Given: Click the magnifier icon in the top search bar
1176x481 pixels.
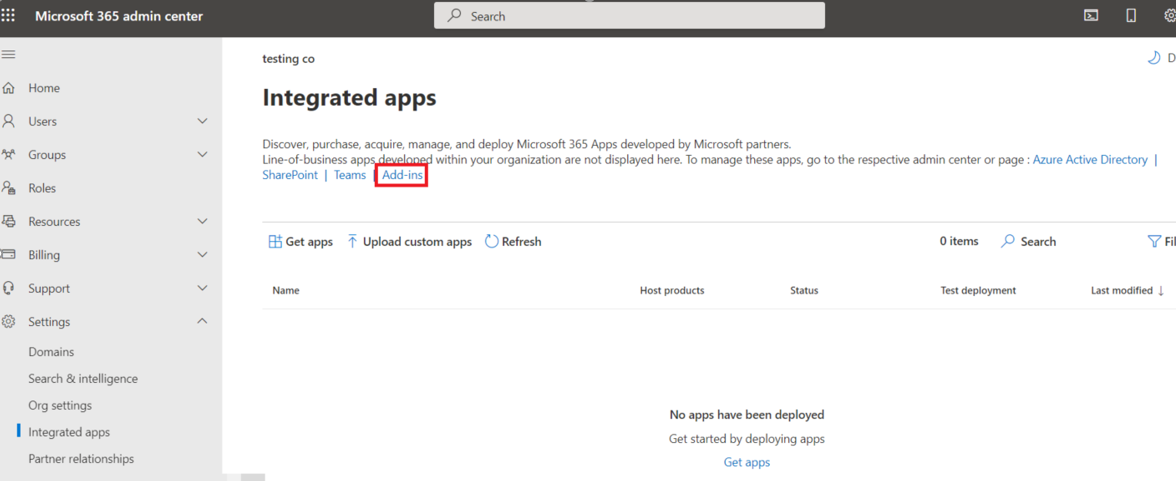Looking at the screenshot, I should pyautogui.click(x=454, y=16).
